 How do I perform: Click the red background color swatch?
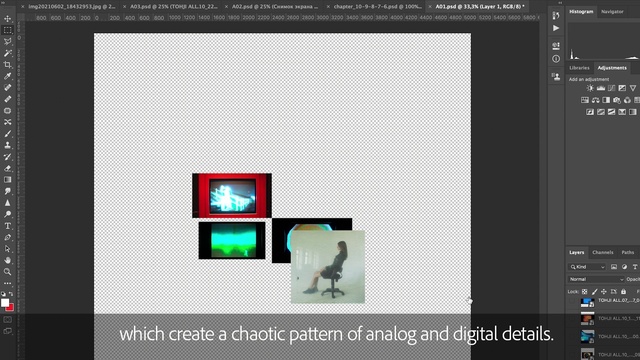click(x=10, y=308)
